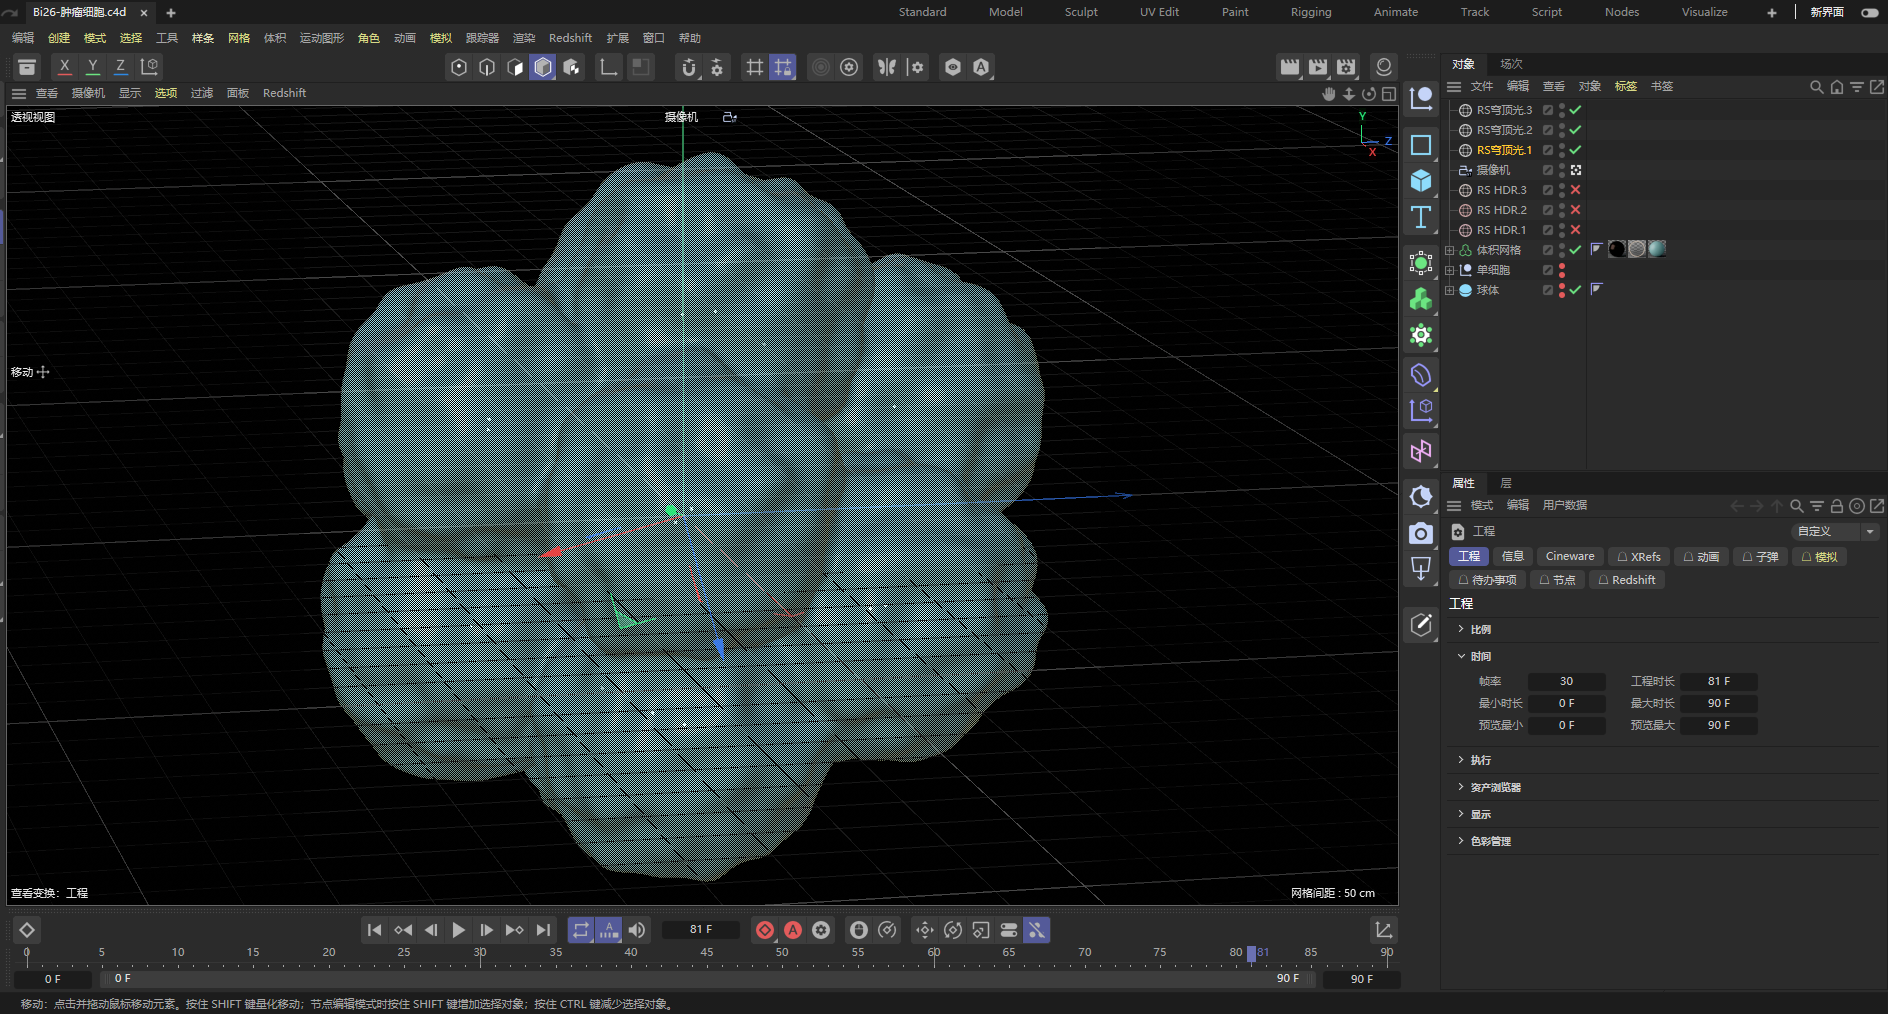Toggle visibility dots of 单细胞 object
Image resolution: width=1888 pixels, height=1014 pixels.
coord(1562,270)
